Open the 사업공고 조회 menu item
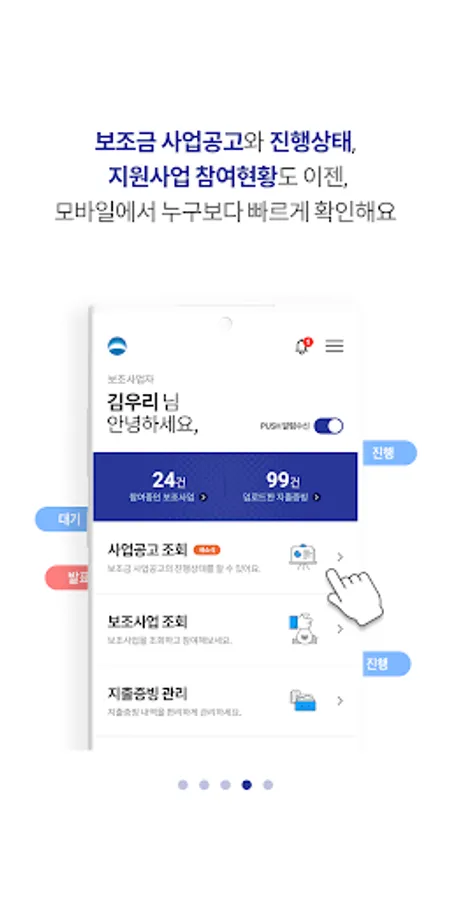This screenshot has height=900, width=450. (225, 557)
